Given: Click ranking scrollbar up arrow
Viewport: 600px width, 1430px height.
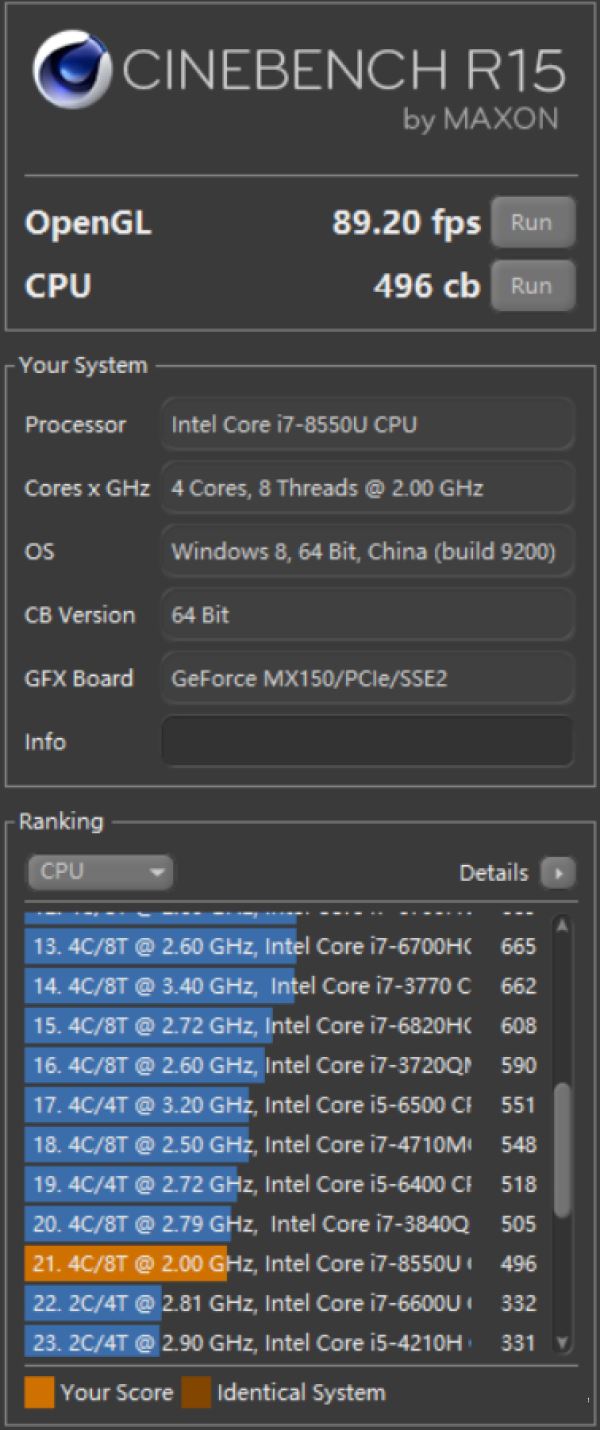Looking at the screenshot, I should click(562, 926).
